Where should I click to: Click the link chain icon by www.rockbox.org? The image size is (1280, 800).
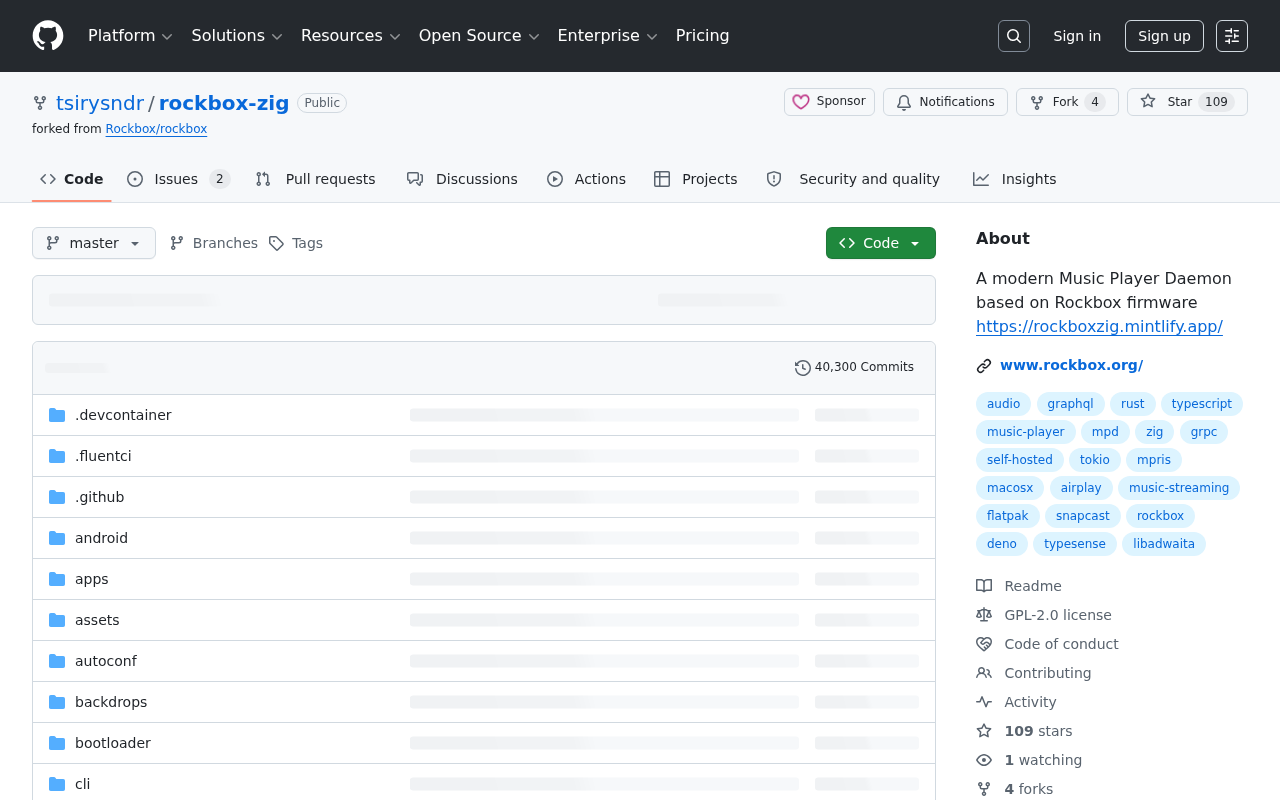point(984,366)
